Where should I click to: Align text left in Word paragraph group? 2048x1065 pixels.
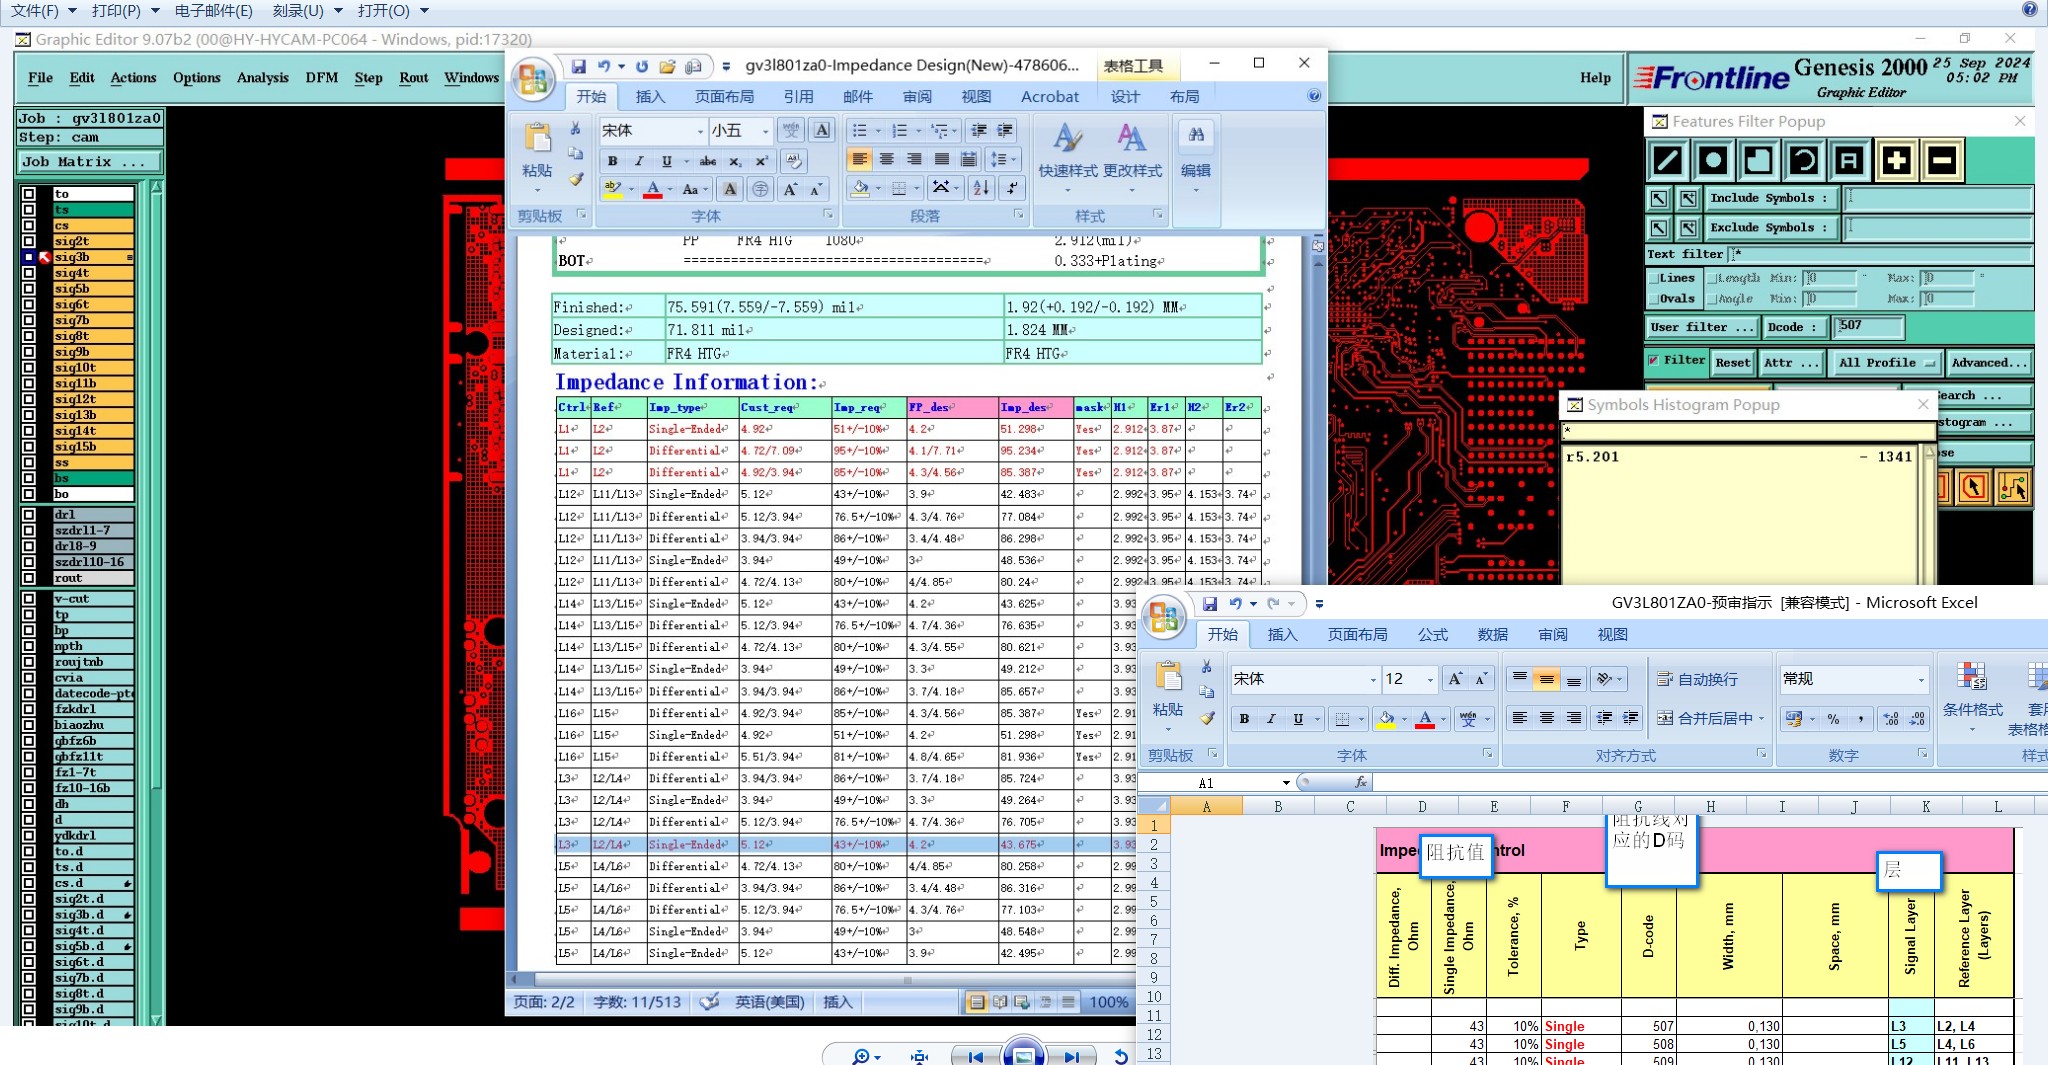(859, 159)
